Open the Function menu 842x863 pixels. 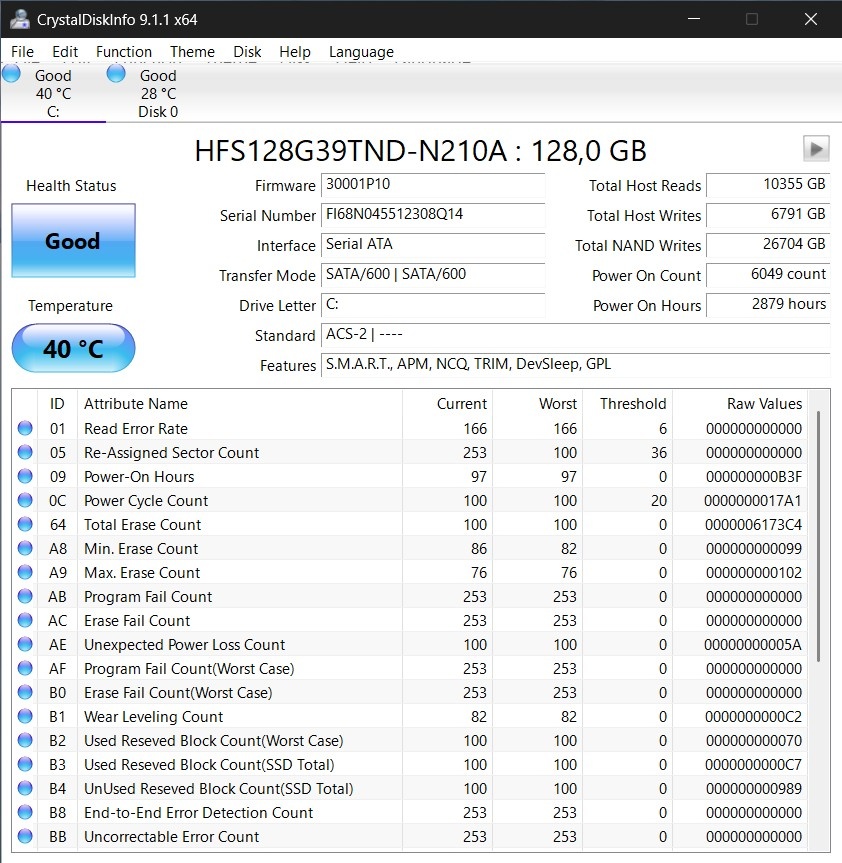coord(124,51)
